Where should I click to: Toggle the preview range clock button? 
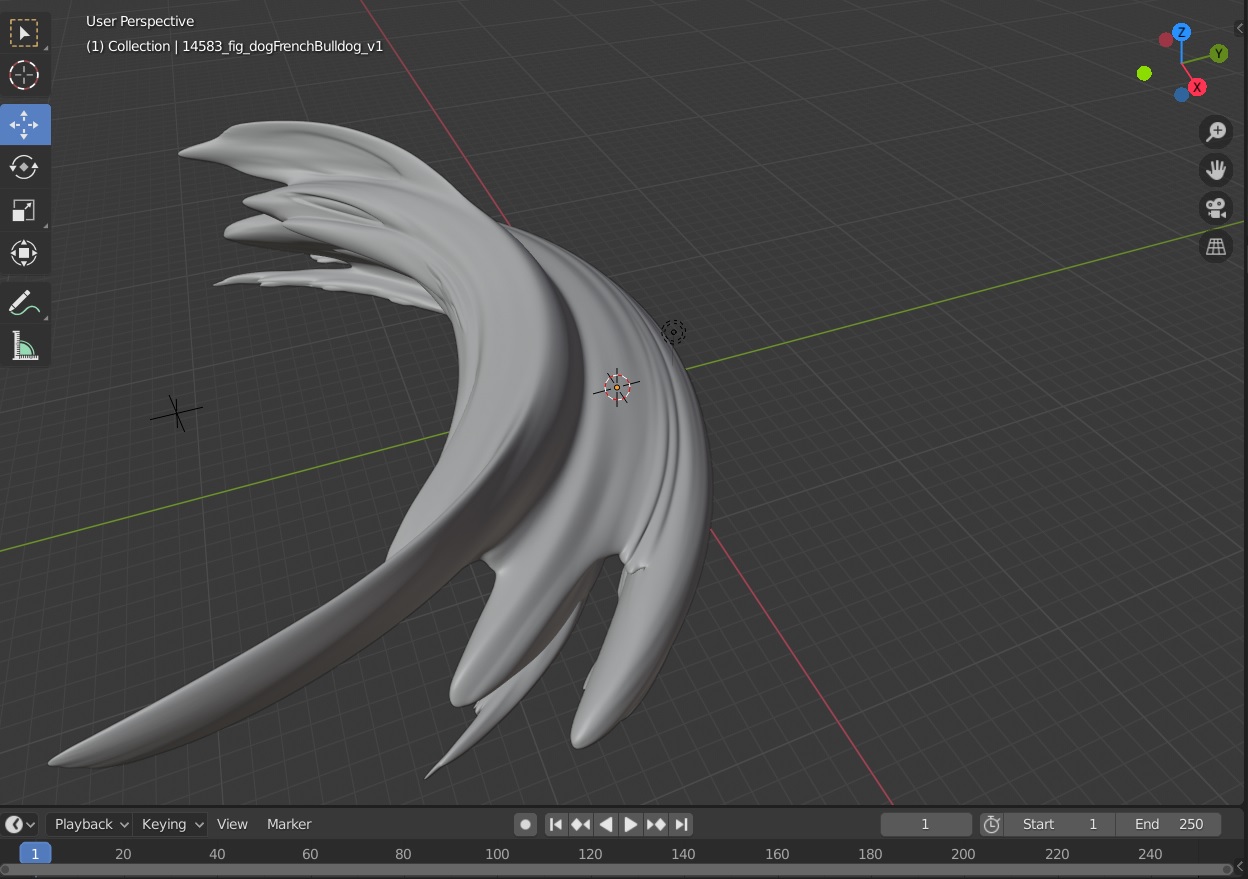(991, 824)
